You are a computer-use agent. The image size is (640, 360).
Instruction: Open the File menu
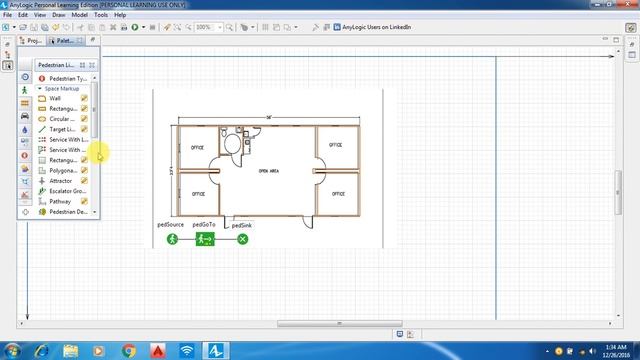click(7, 15)
